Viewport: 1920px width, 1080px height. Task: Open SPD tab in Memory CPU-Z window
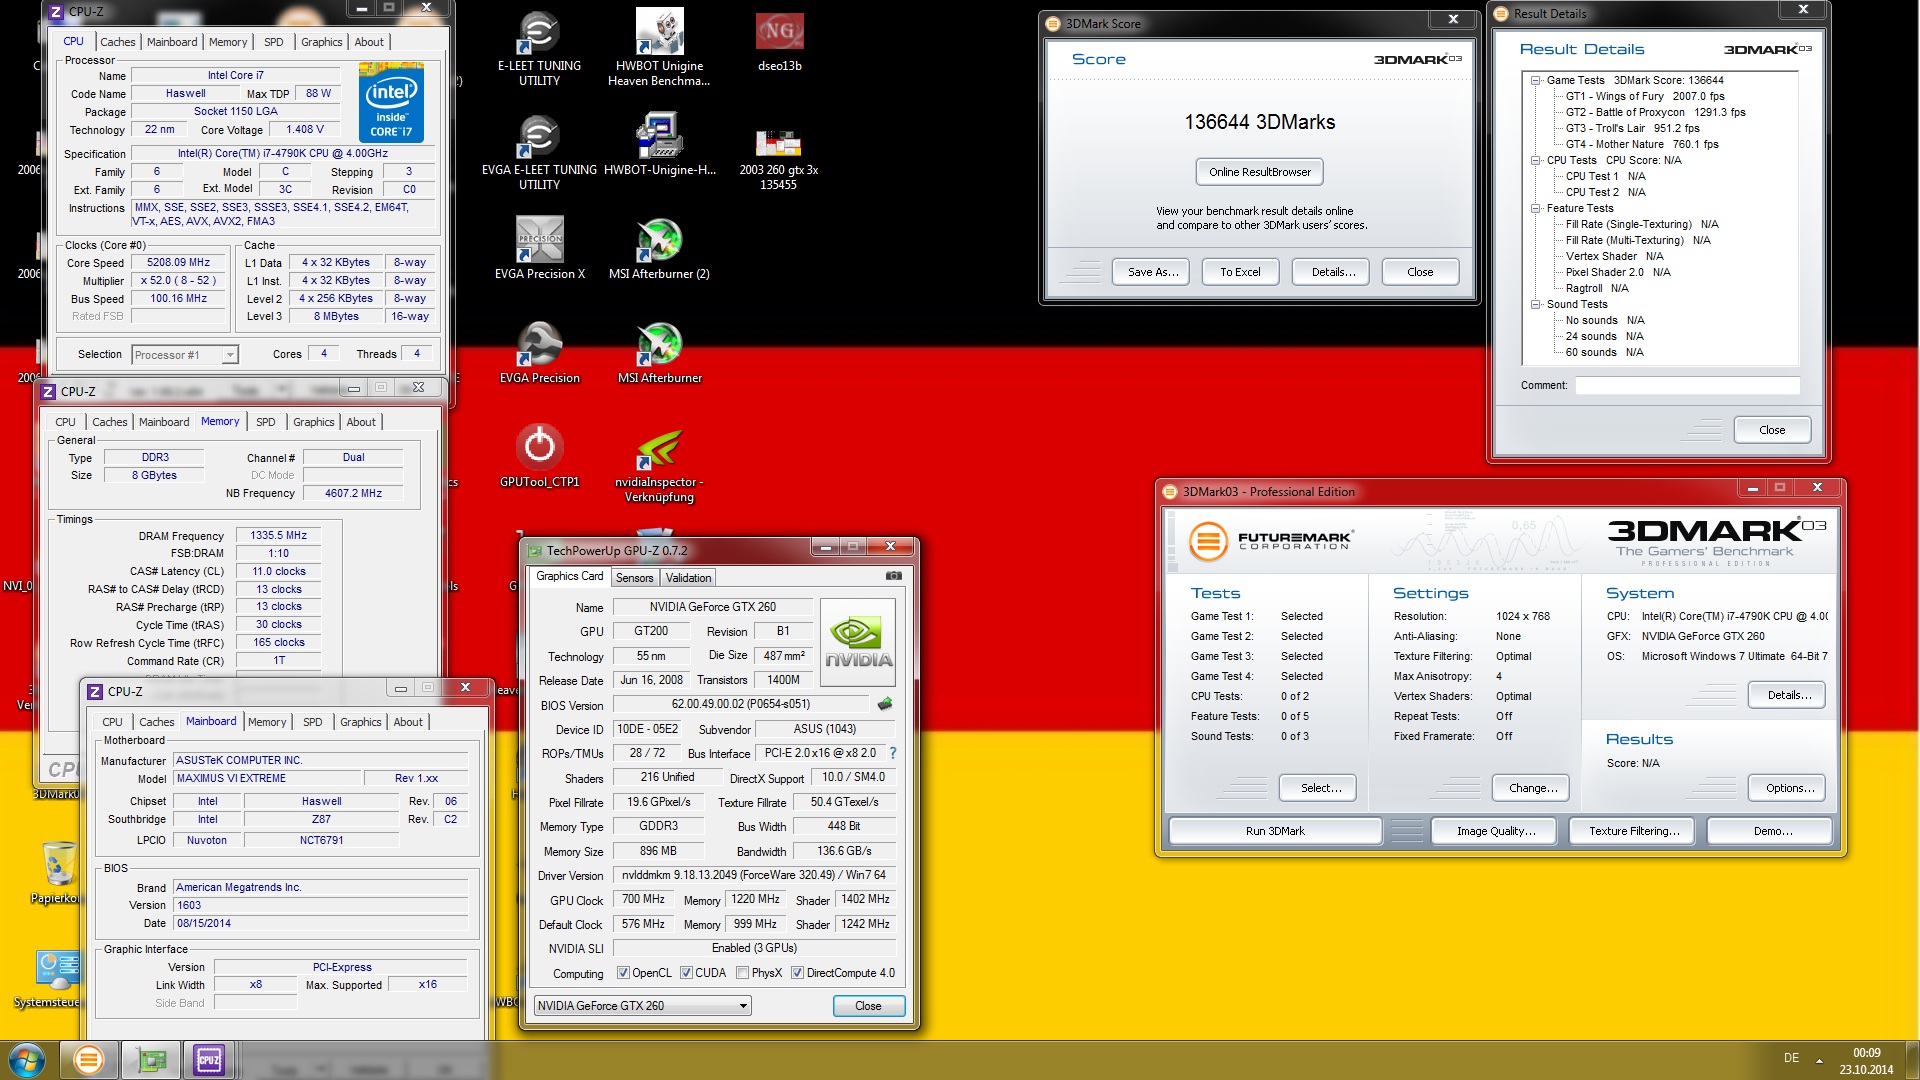point(265,422)
